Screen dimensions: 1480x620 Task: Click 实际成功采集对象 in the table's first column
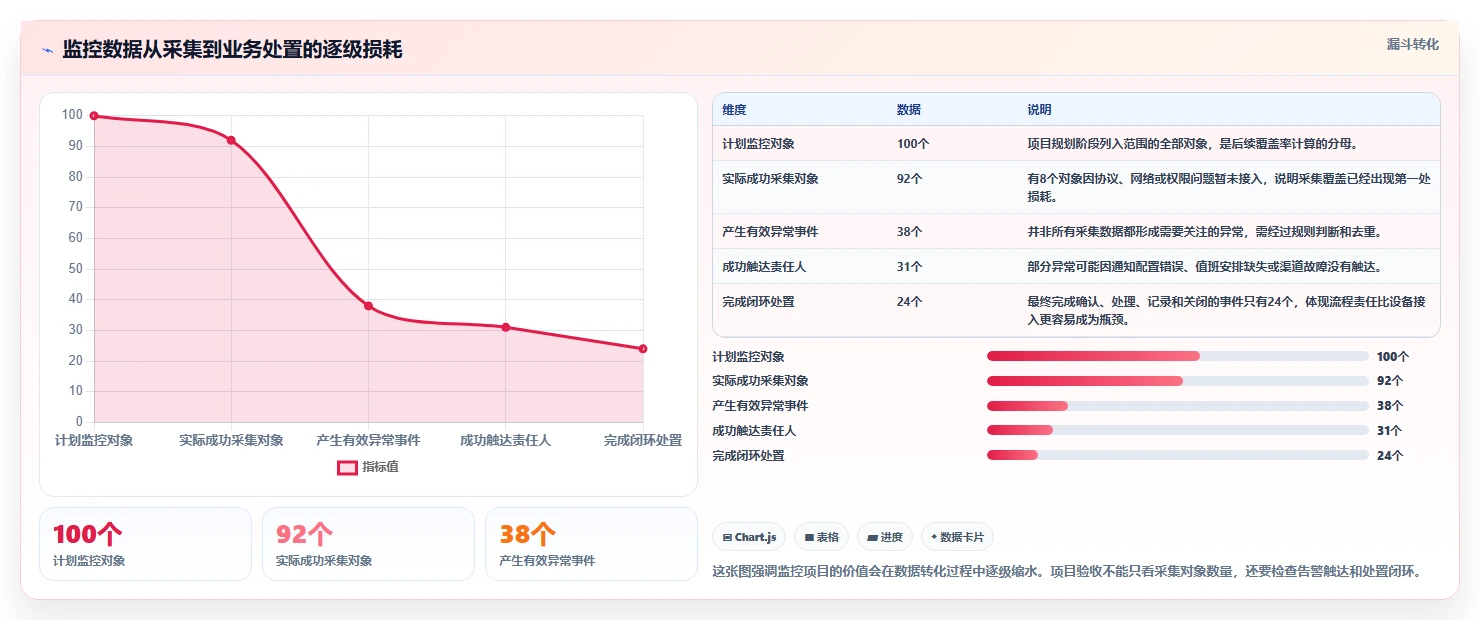tap(770, 179)
